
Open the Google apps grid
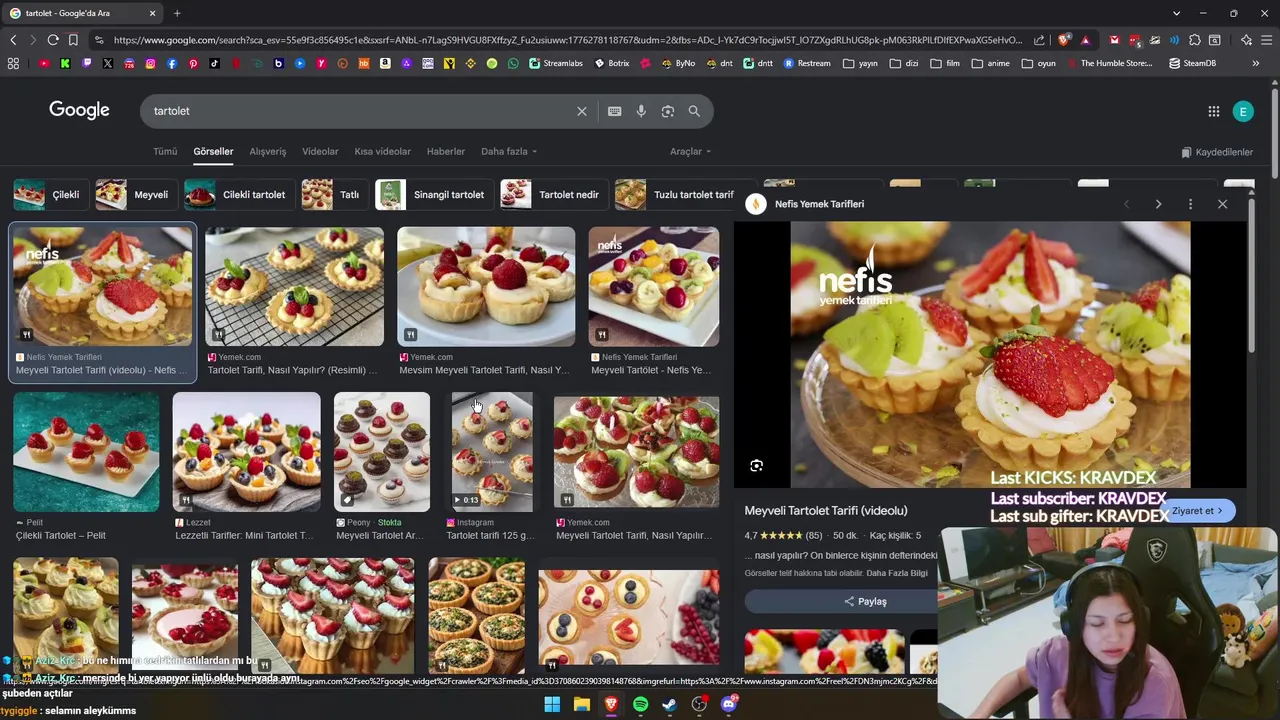[x=1214, y=111]
